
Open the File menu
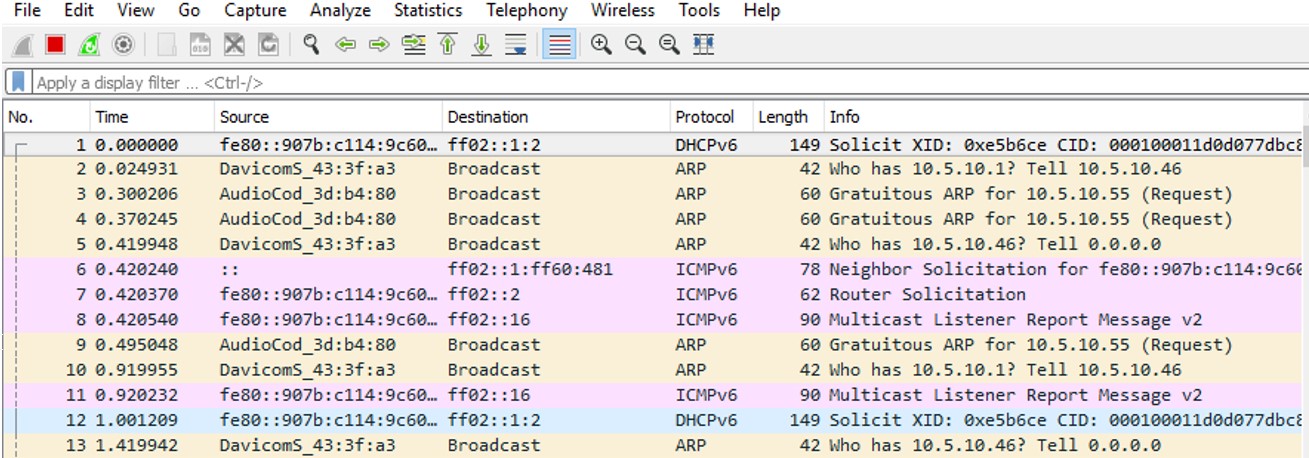point(27,11)
